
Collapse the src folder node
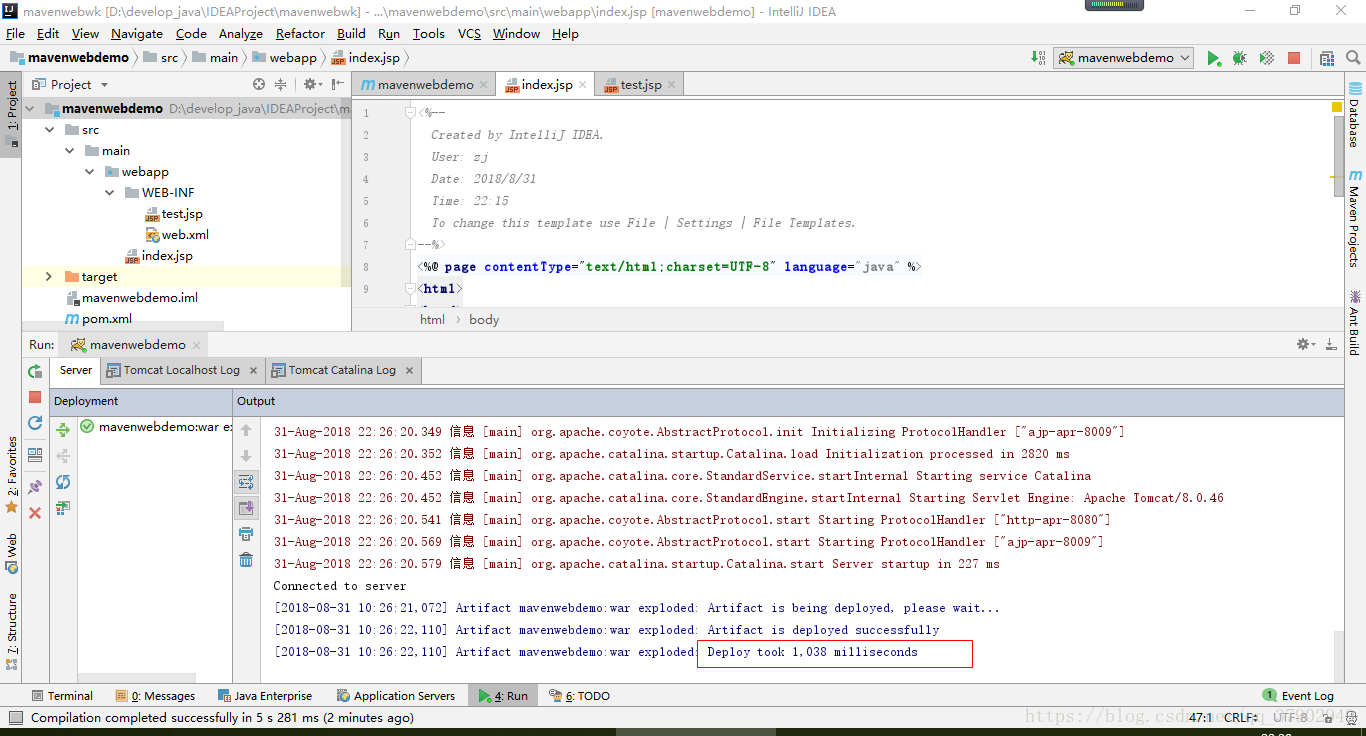coord(49,130)
